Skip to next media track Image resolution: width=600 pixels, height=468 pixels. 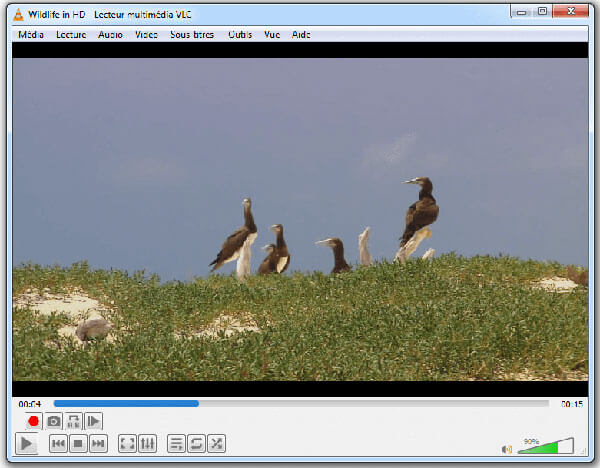(98, 444)
